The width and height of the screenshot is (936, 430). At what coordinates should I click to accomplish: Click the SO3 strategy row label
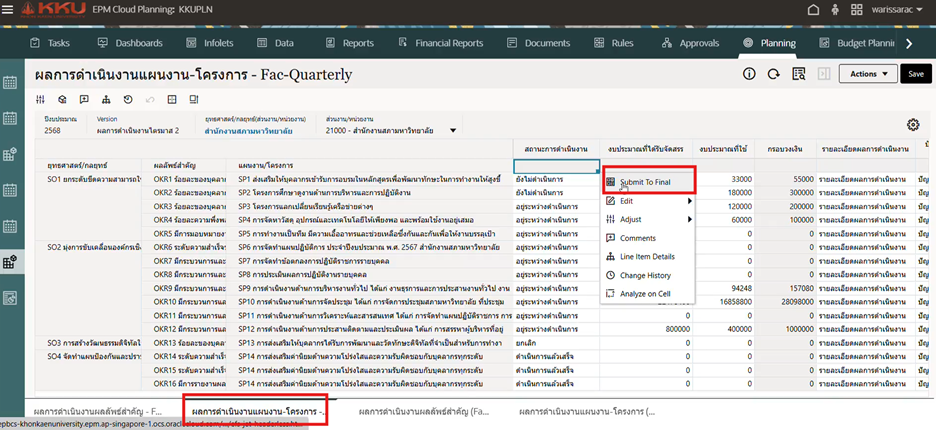88,343
